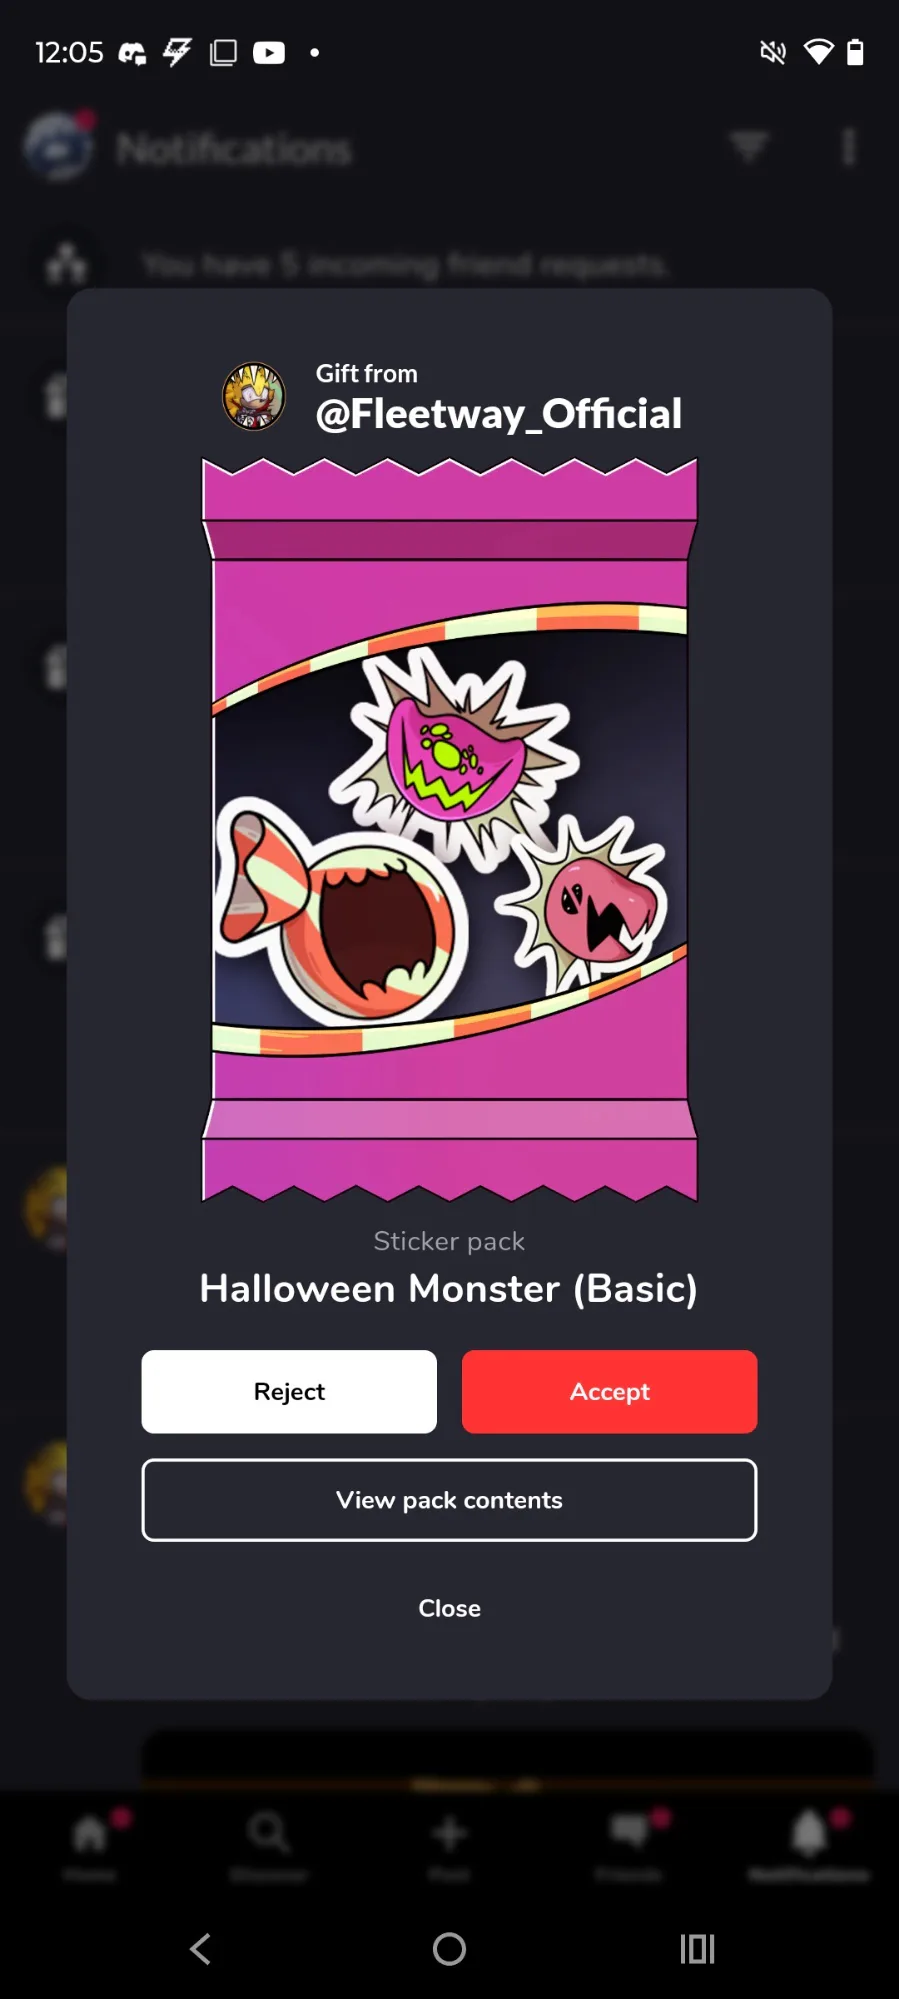Screen dimensions: 899x1999
Task: Tap the incoming friend requests icon
Action: tap(67, 264)
